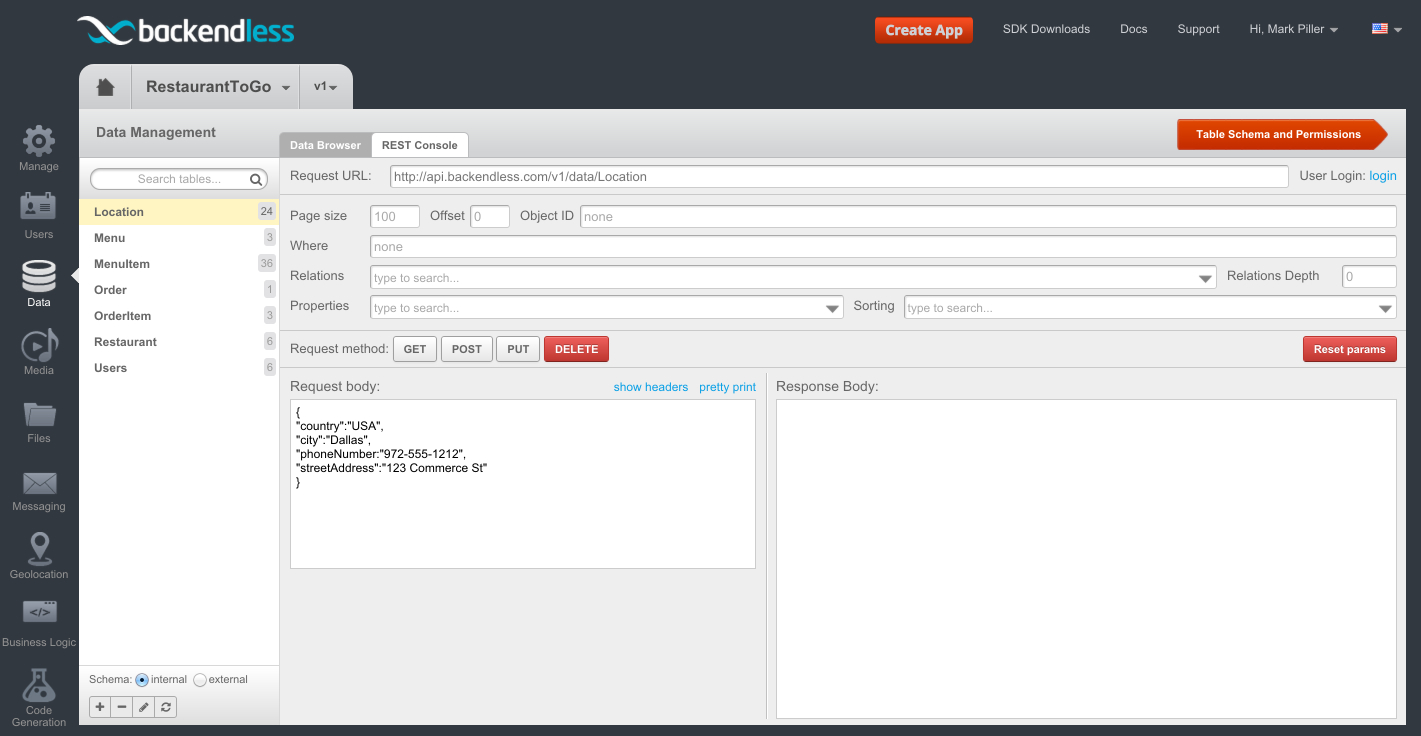
Task: Open the v1 version dropdown
Action: [x=326, y=87]
